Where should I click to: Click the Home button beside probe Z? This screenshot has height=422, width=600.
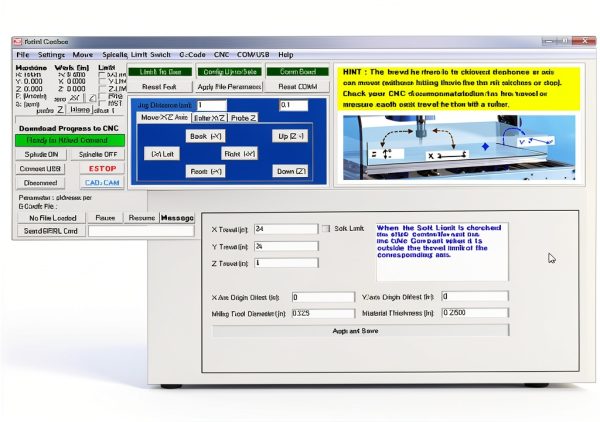[x=80, y=110]
